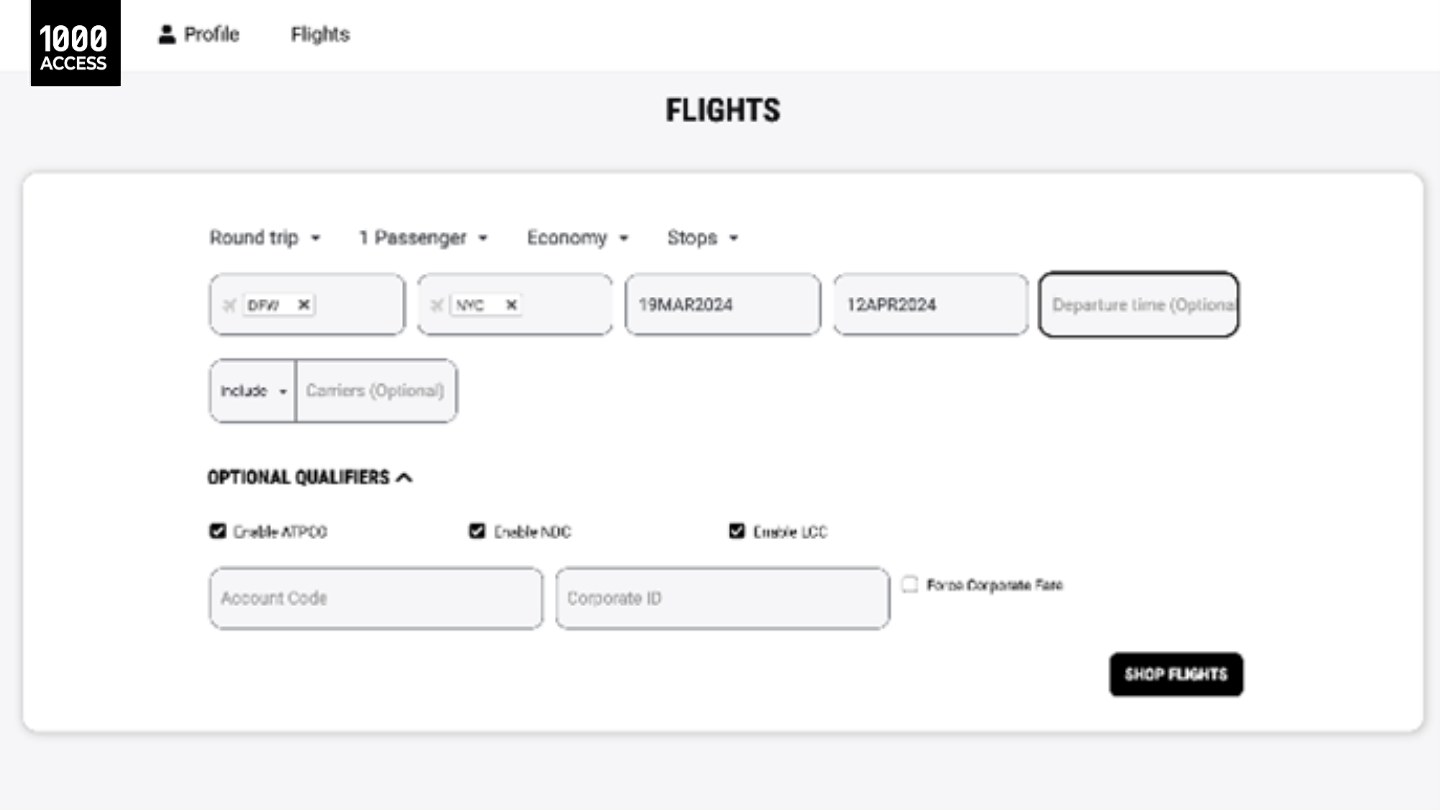Open the Round trip dropdown

(x=265, y=238)
